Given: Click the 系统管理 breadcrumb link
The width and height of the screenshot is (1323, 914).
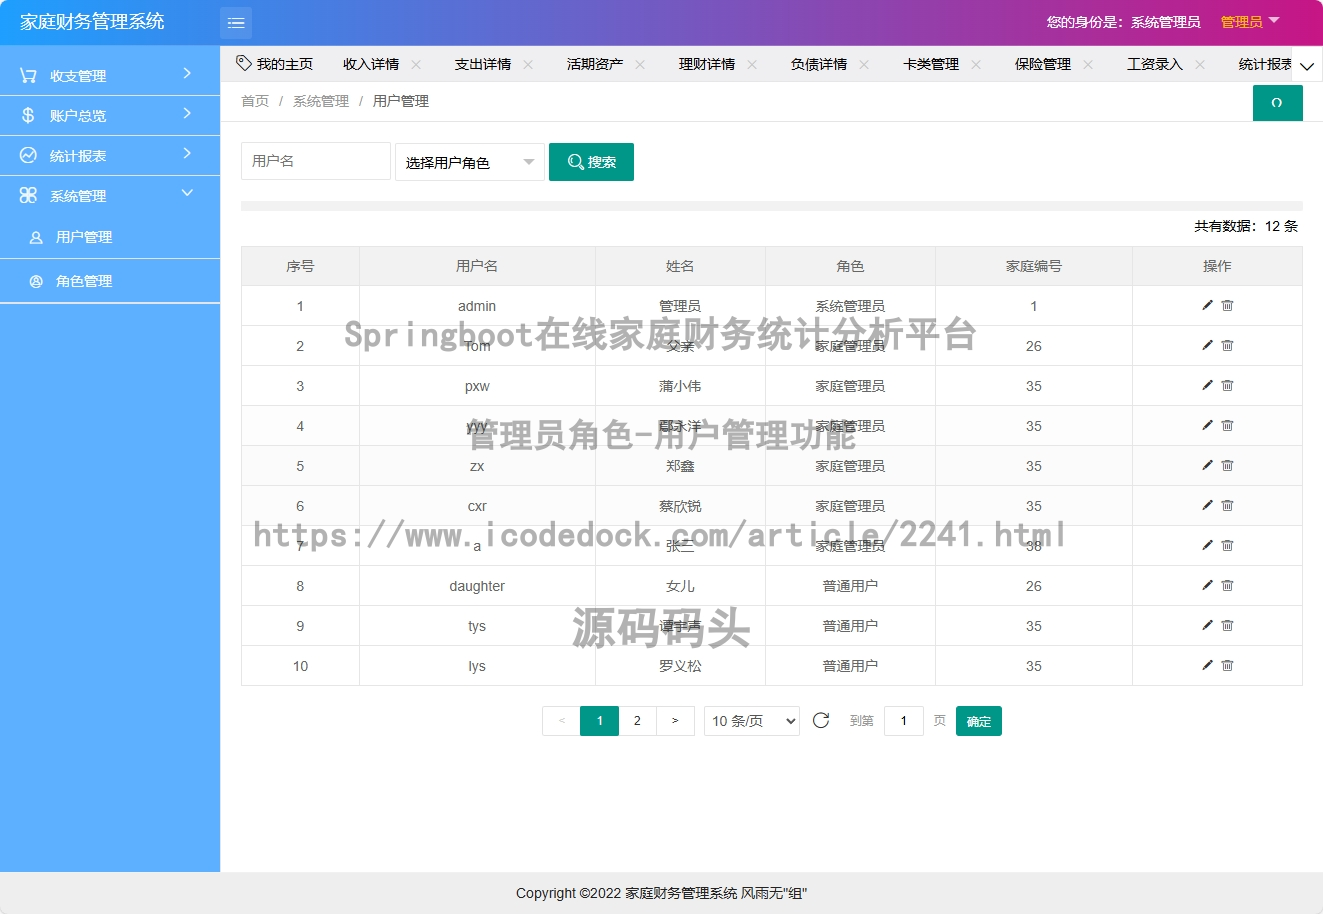Looking at the screenshot, I should coord(321,101).
